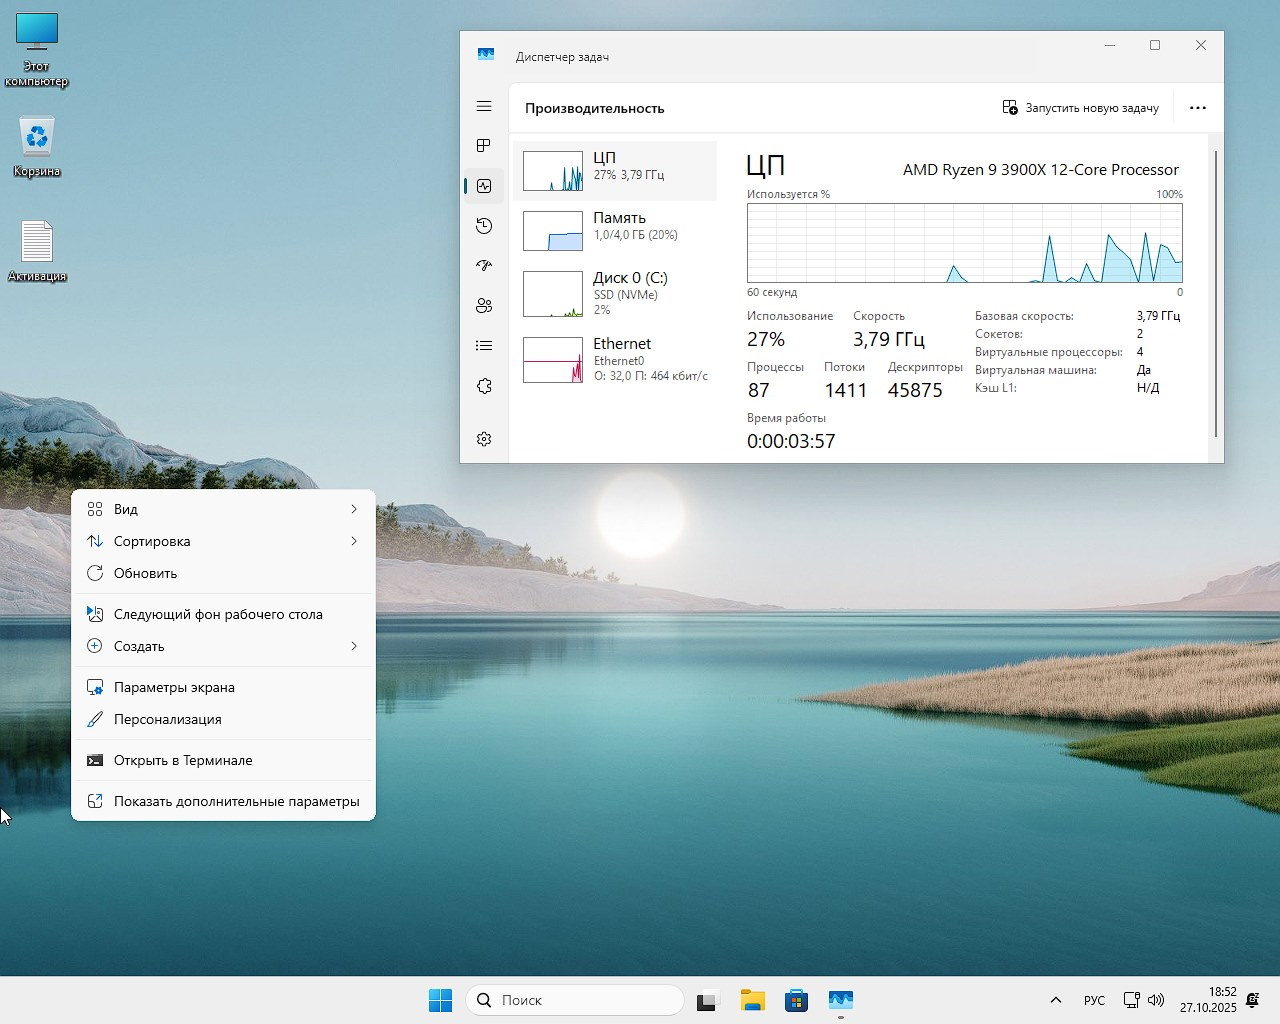Open the Task Manager options menu (three dots)

tap(1197, 107)
